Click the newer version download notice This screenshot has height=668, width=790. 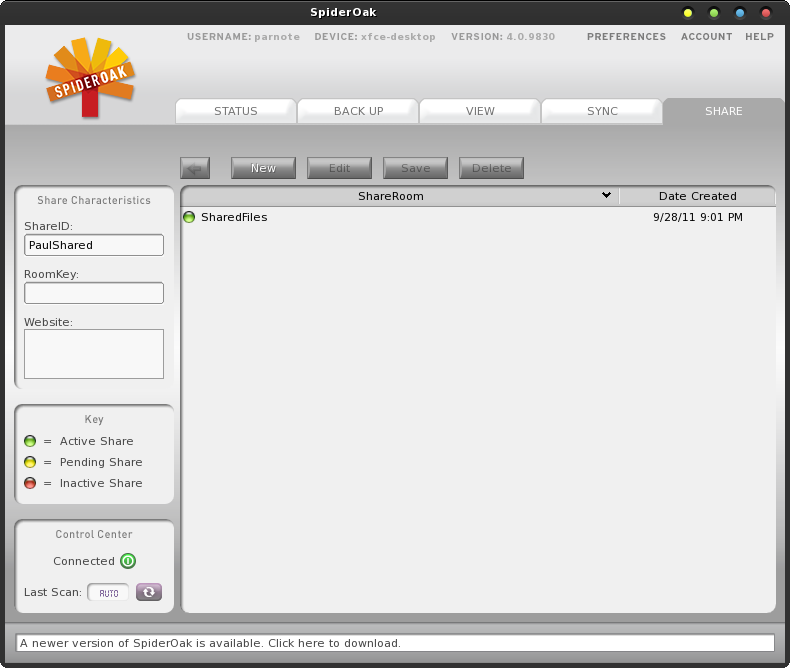coord(395,643)
